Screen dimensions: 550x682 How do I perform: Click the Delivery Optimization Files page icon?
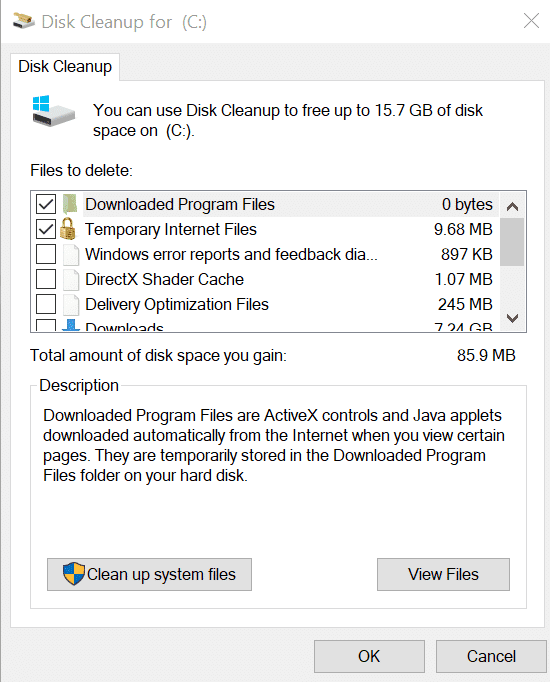[71, 304]
